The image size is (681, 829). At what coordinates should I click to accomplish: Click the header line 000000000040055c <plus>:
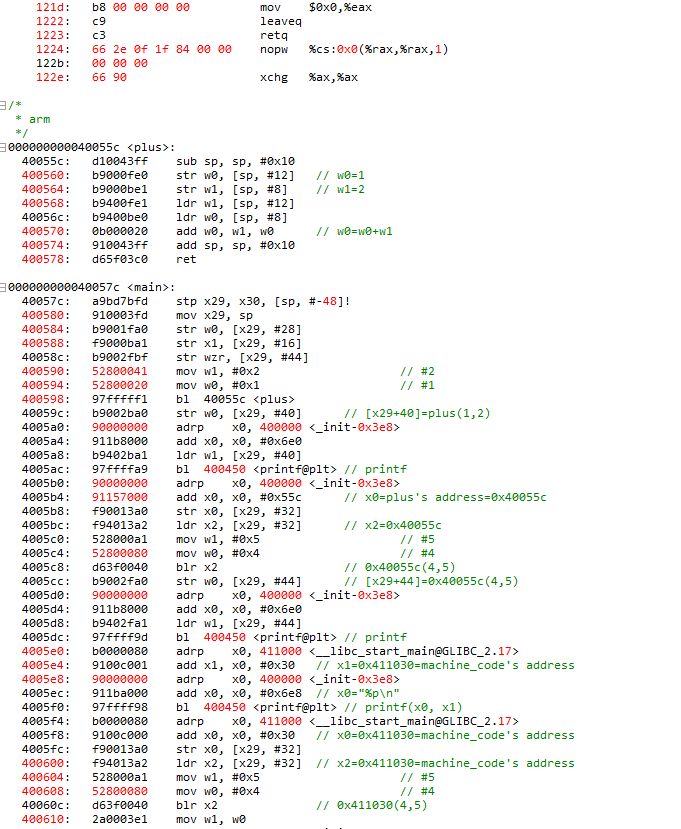[91, 148]
